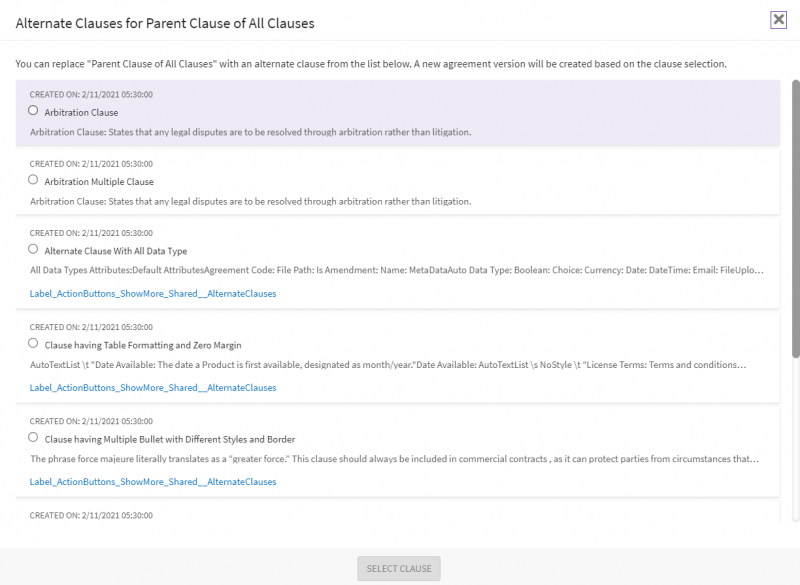Select the Arbitration Clause radio button
The width and height of the screenshot is (800, 585).
coord(31,111)
